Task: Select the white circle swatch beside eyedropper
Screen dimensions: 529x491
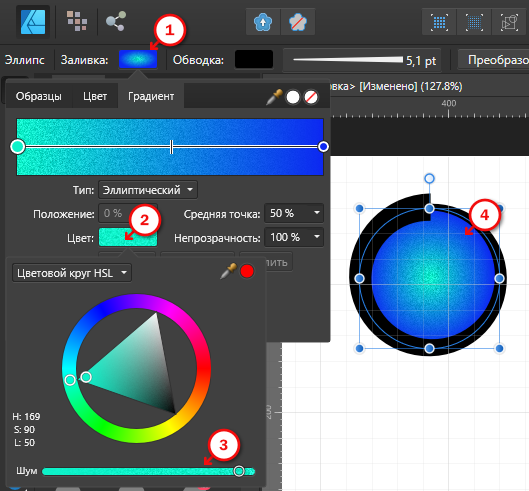Action: (293, 98)
